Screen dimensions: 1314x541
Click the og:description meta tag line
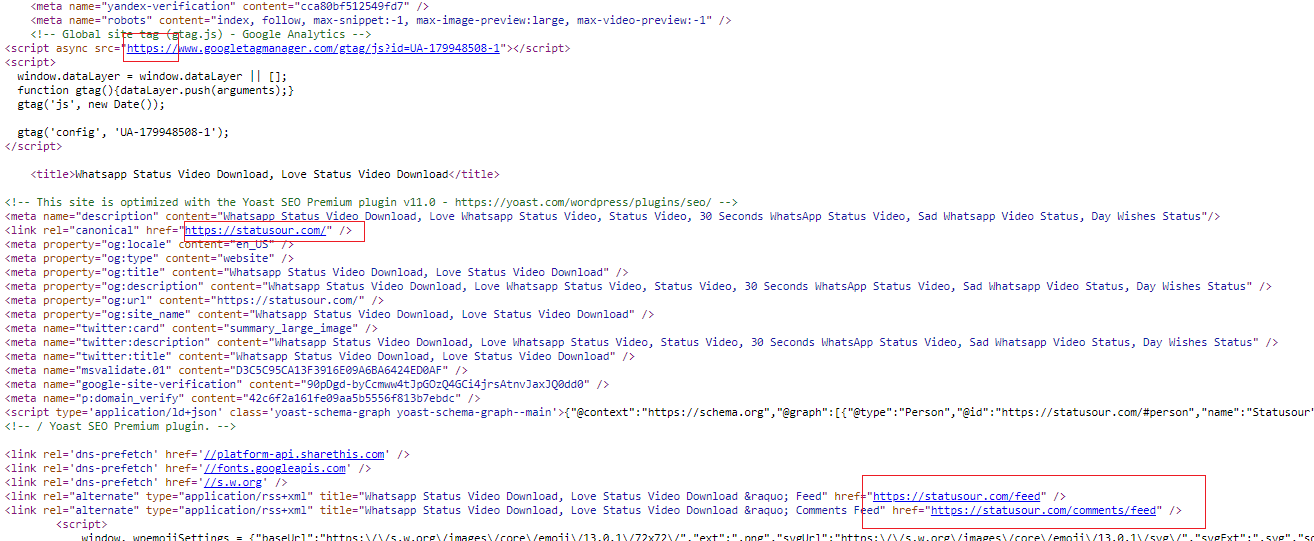[x=638, y=286]
